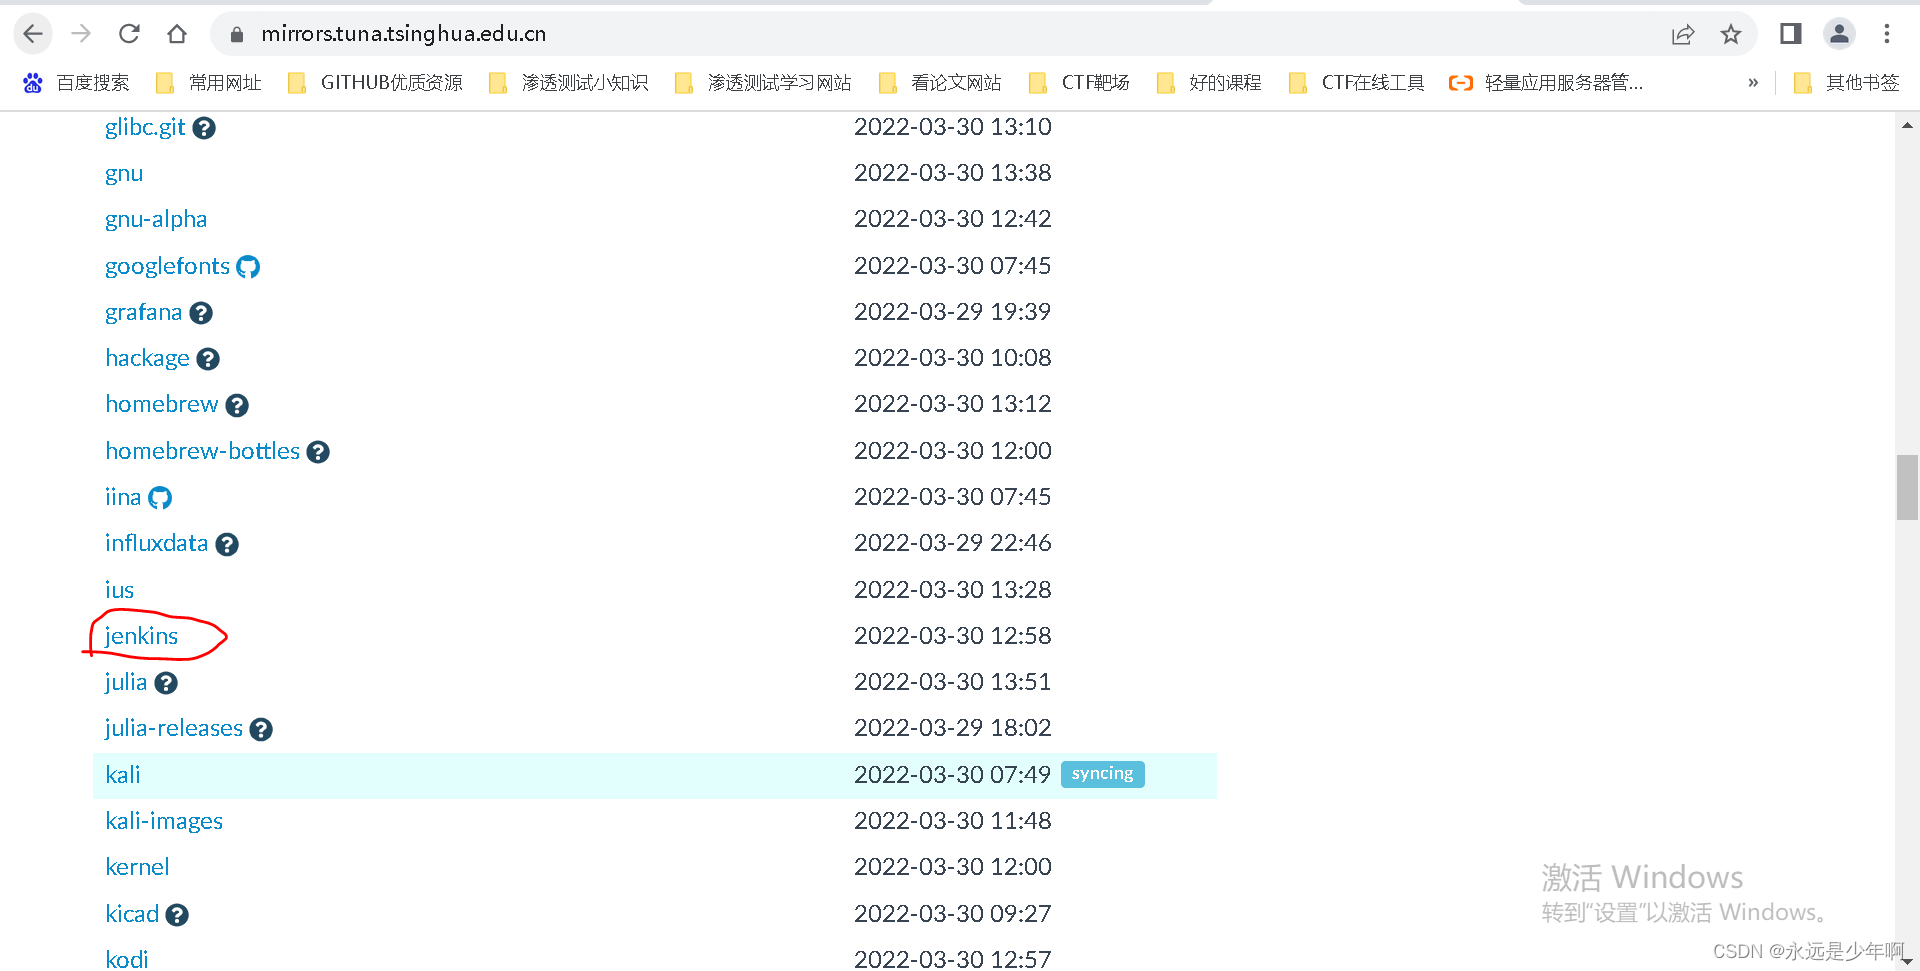Open the jenkins mirror link
The width and height of the screenshot is (1920, 971).
click(141, 636)
